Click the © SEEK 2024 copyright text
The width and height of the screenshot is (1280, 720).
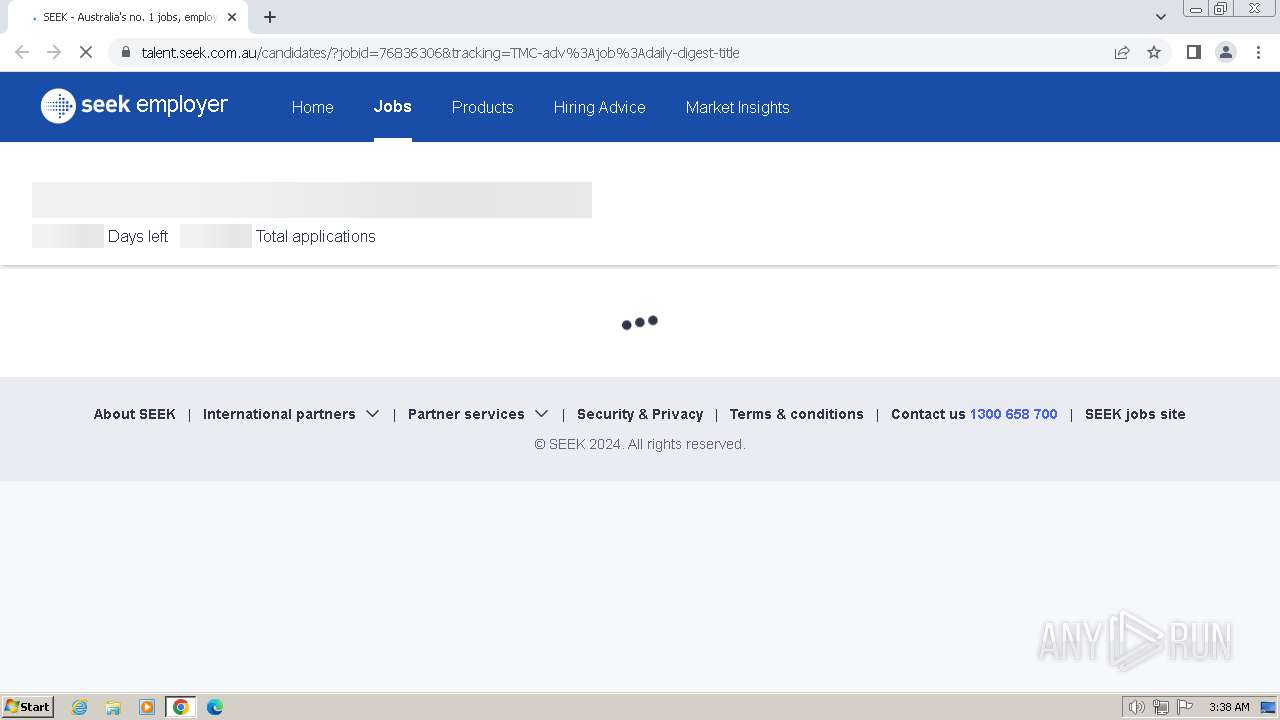(x=640, y=444)
